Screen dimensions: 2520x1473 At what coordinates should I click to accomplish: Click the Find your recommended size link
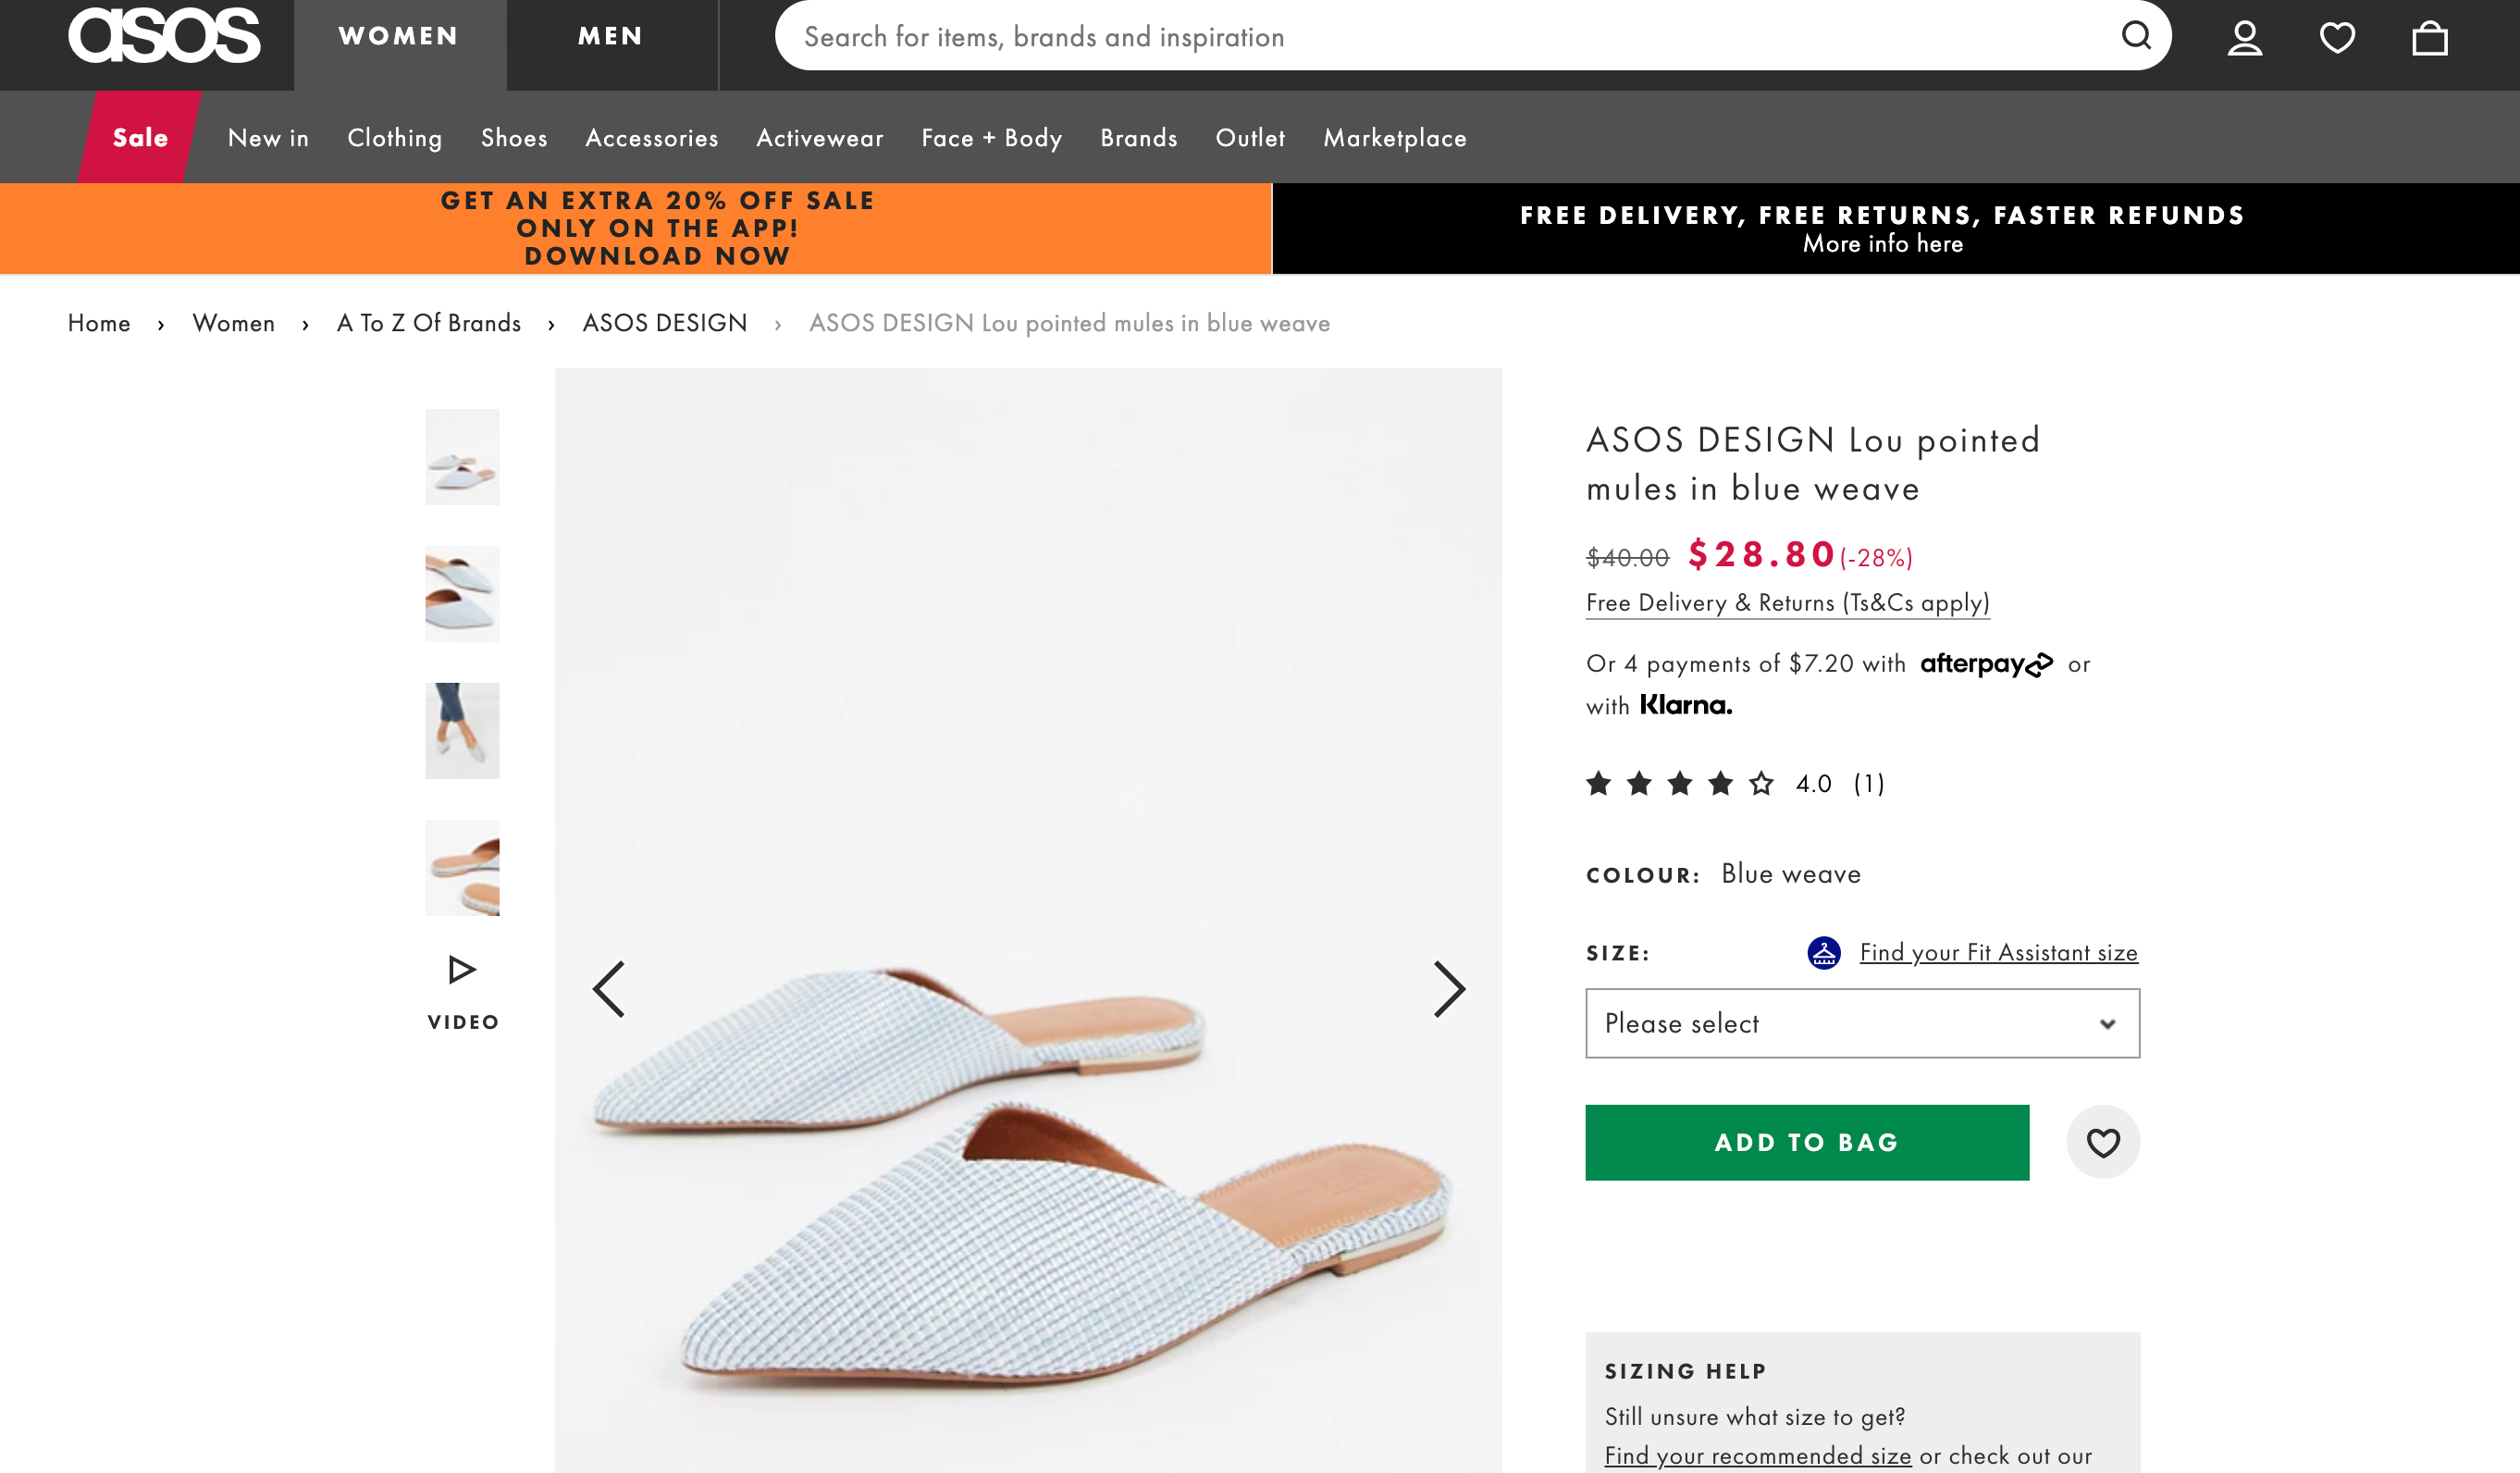1757,1456
